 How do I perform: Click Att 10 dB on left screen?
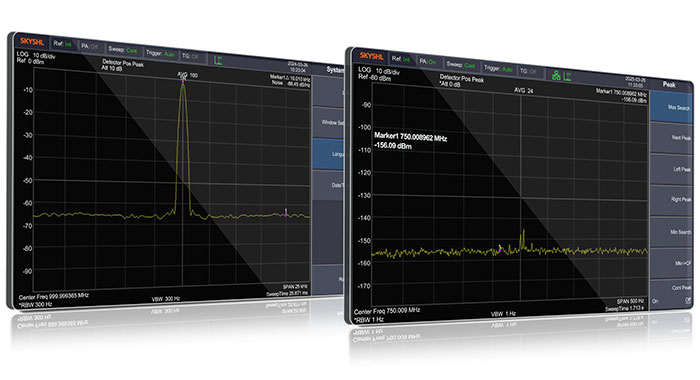tap(112, 68)
